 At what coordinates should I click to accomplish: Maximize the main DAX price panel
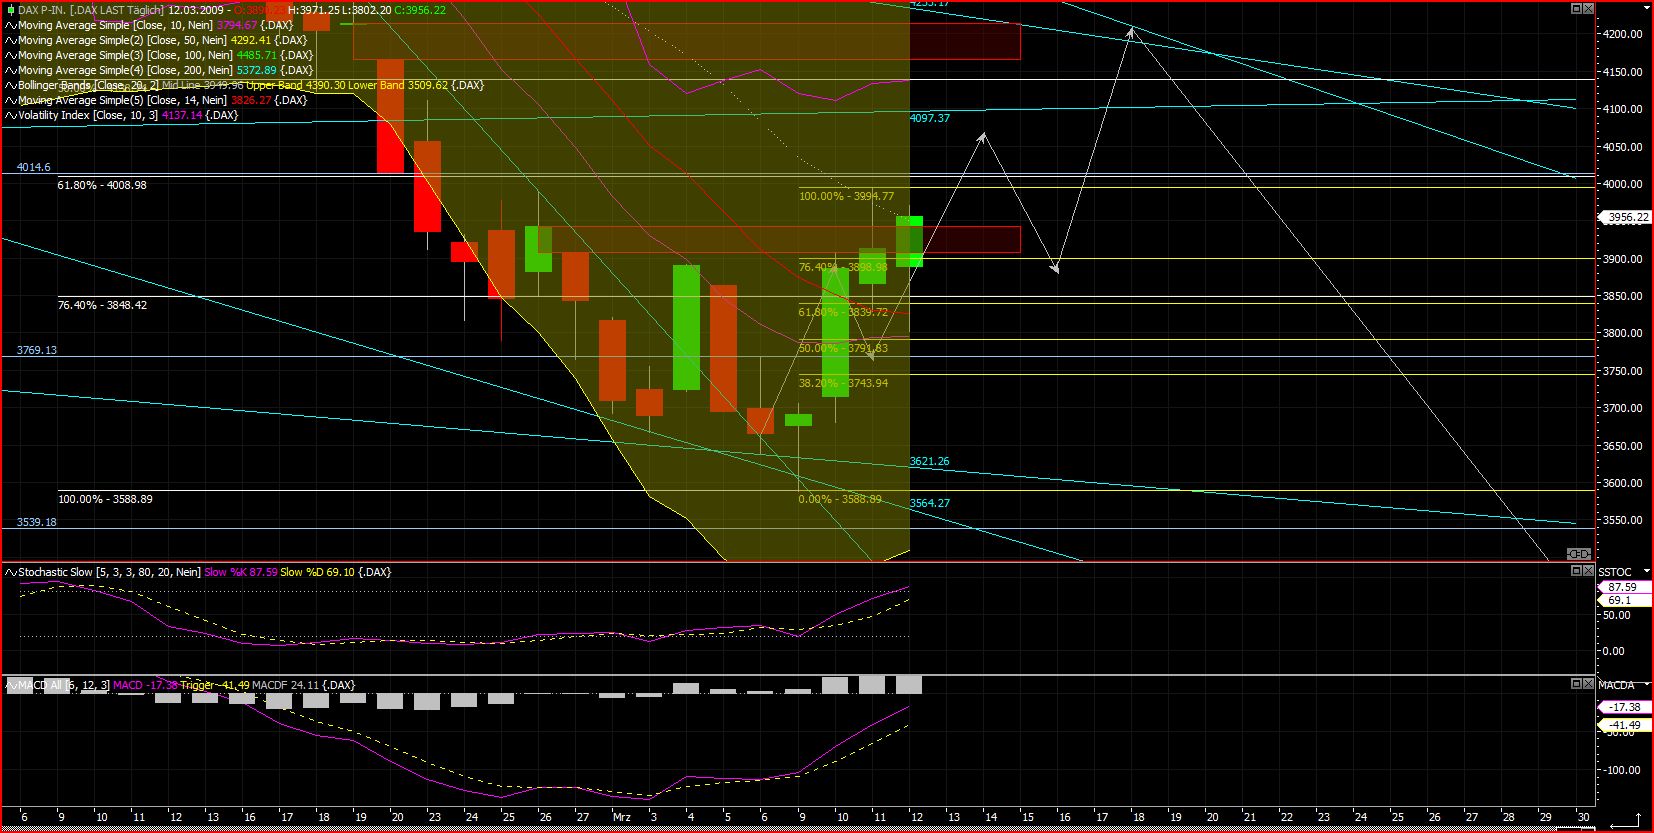click(1576, 8)
